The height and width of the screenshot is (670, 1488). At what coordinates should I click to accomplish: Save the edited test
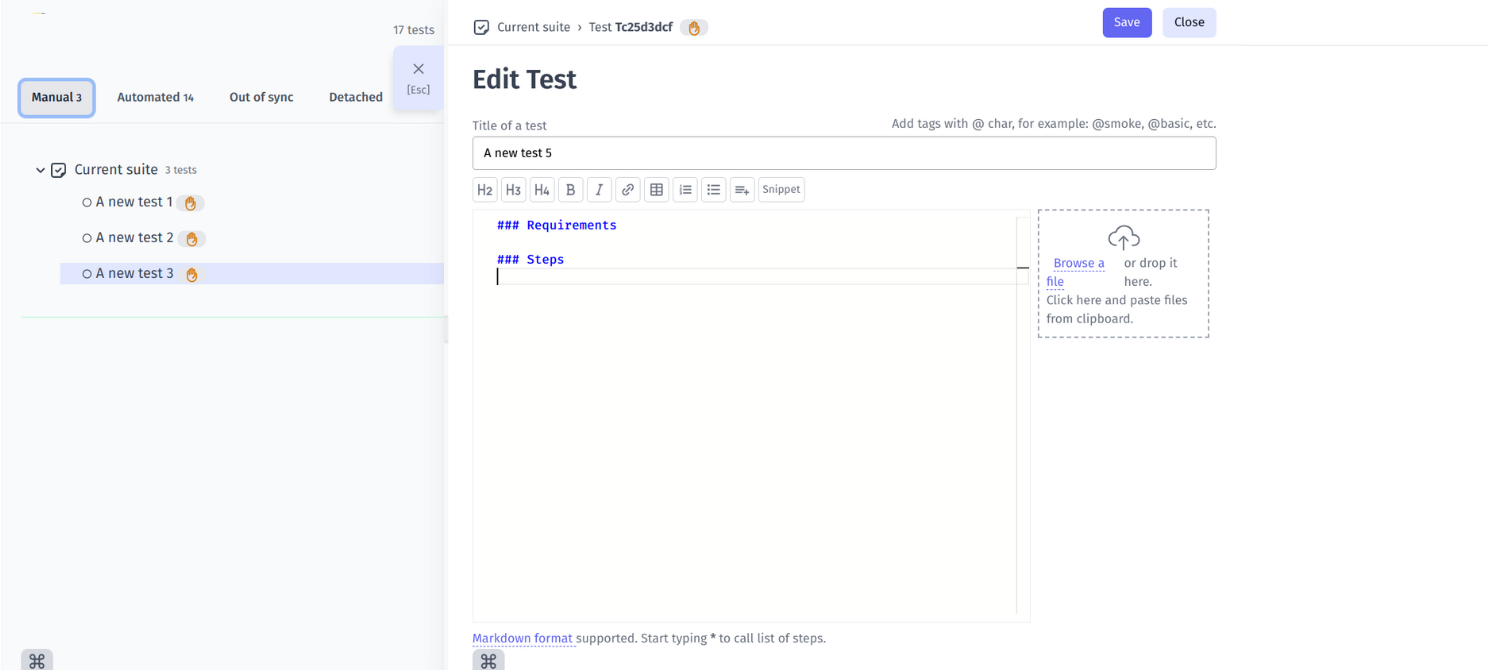click(1127, 21)
